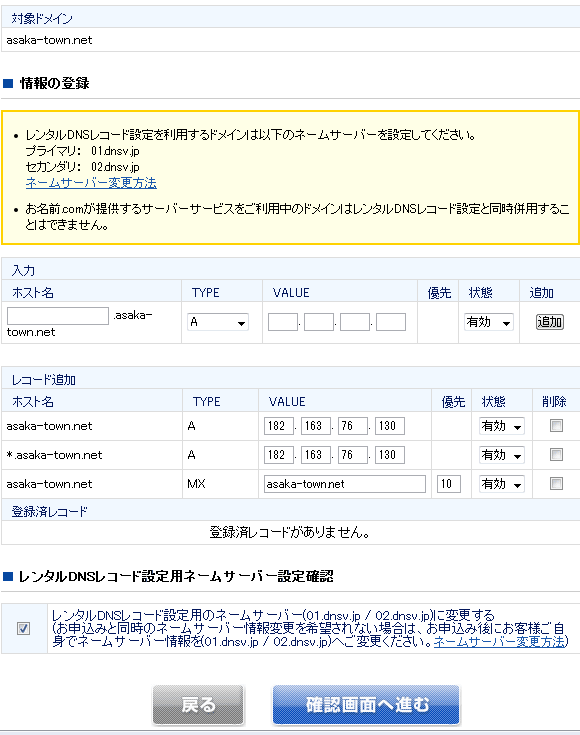Open the 状態 dropdown in the 入力 row
Viewport: 580px width, 735px height.
pyautogui.click(x=489, y=322)
